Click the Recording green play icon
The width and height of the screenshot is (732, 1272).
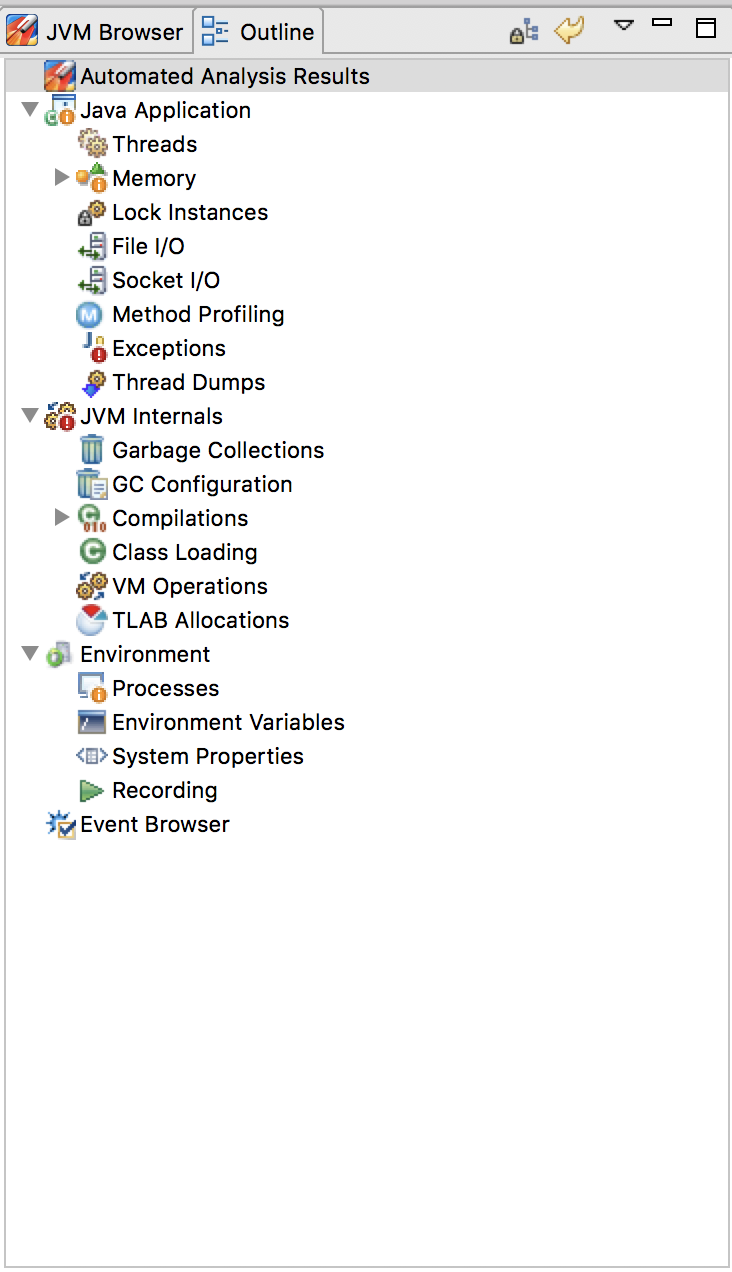tap(92, 790)
